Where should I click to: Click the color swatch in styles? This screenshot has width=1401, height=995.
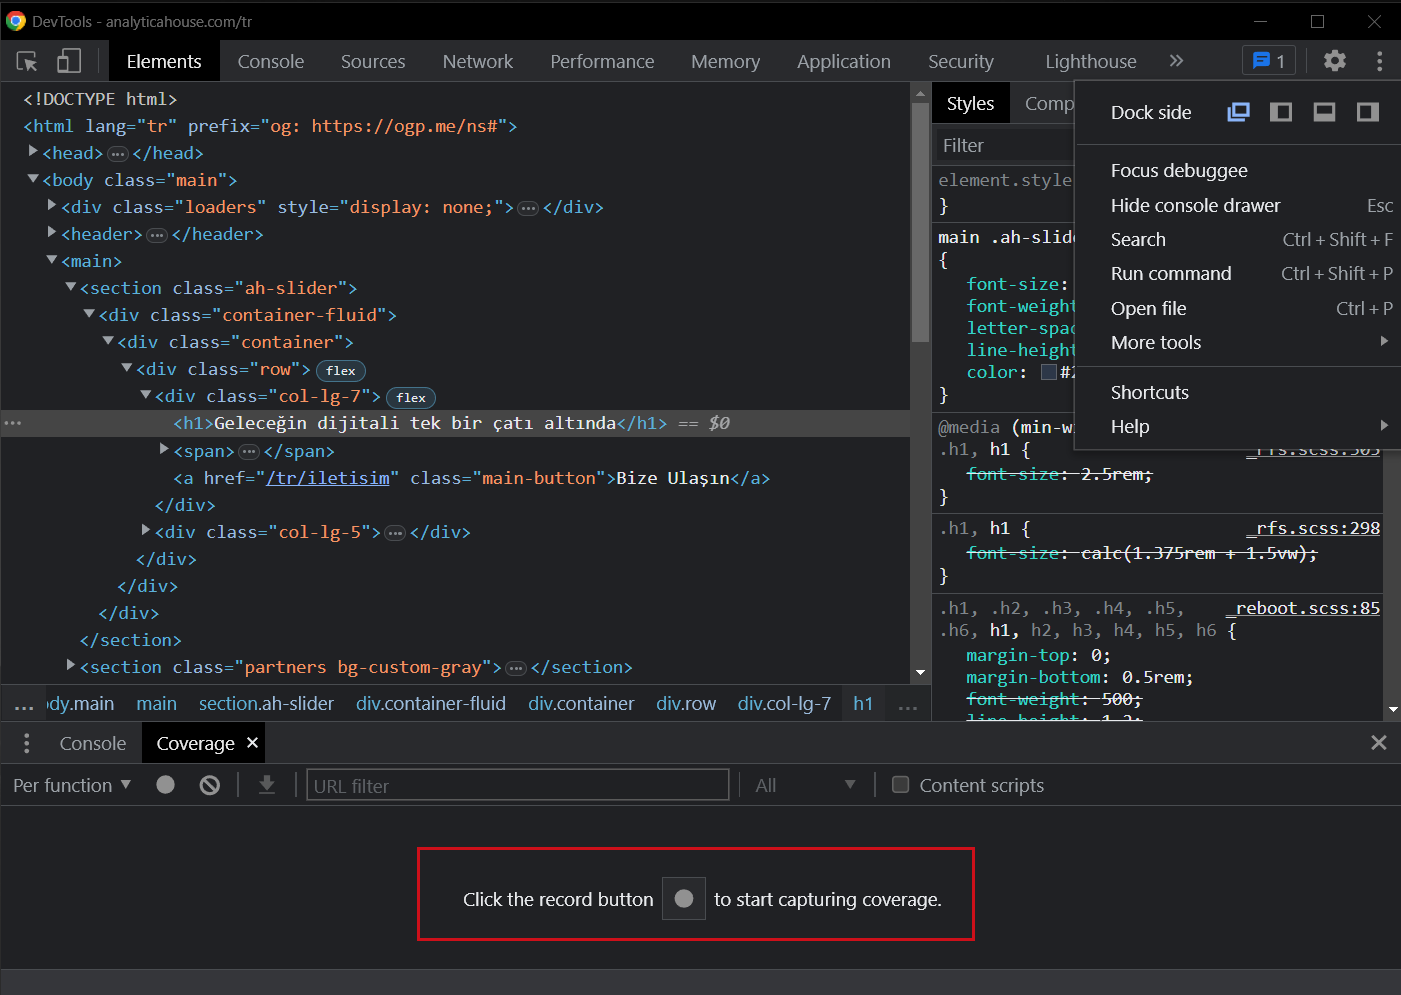click(x=1049, y=372)
